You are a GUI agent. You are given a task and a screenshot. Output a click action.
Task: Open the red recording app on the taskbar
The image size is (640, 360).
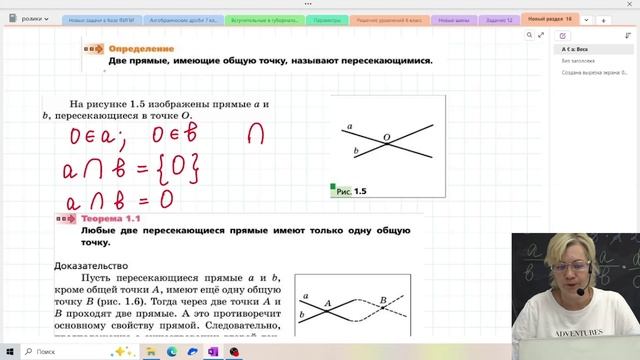(x=234, y=351)
